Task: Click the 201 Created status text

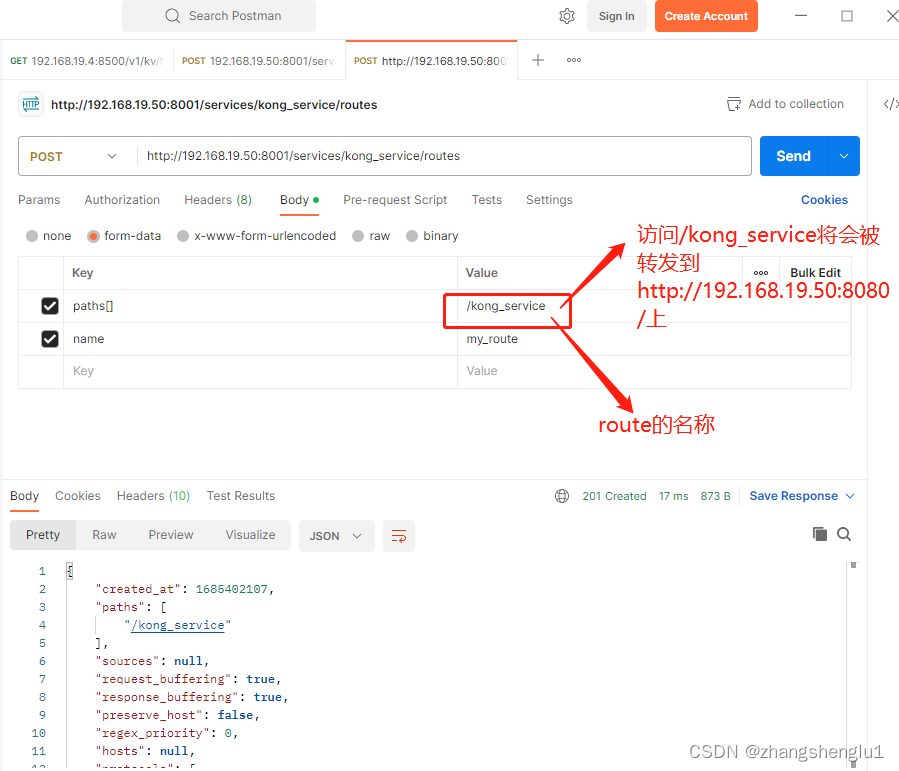Action: (x=614, y=496)
